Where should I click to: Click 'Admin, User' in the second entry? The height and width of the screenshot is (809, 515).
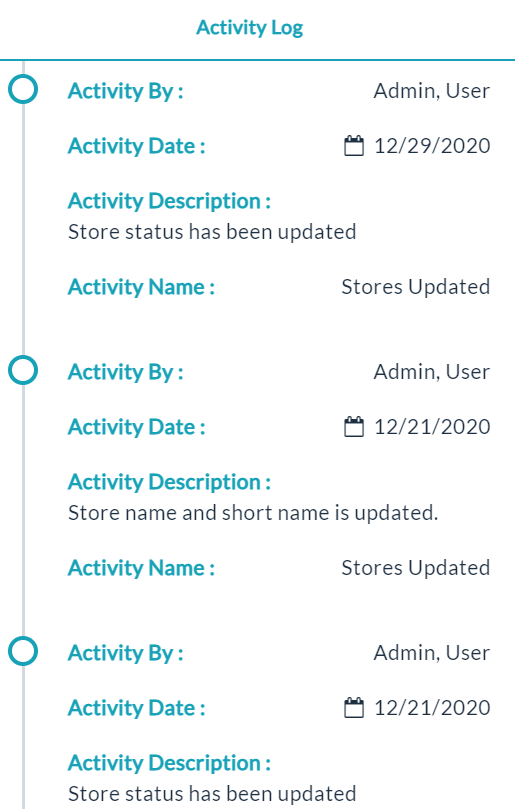[432, 372]
